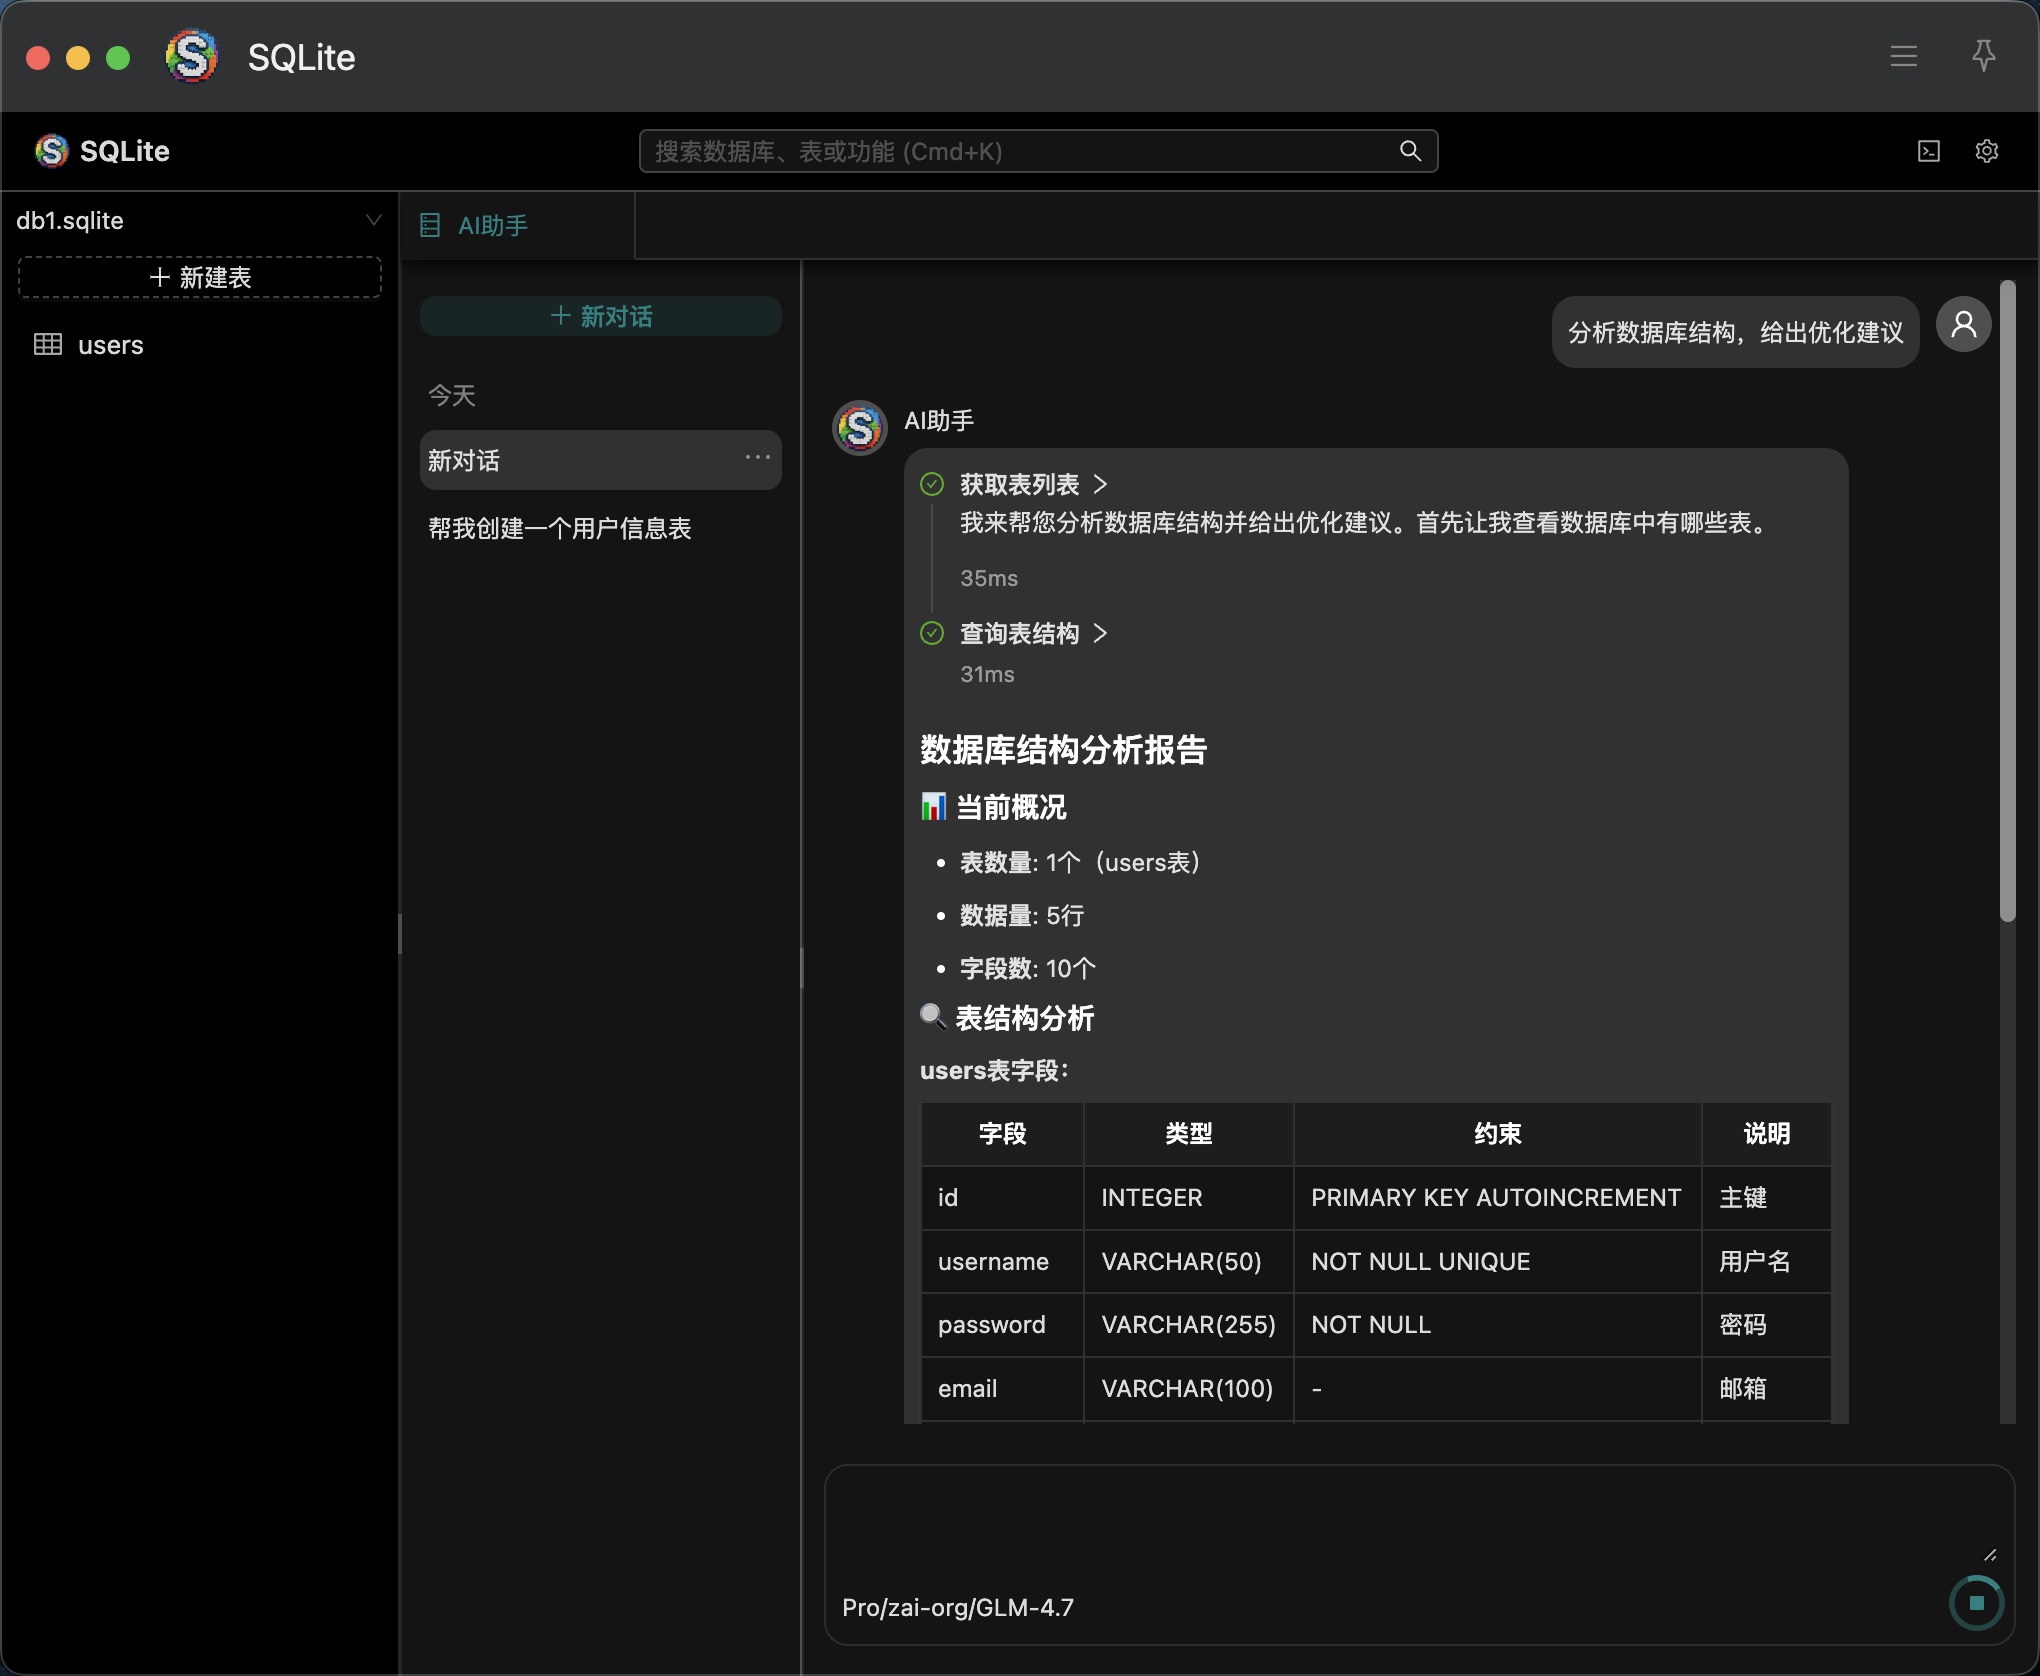Click the 新建表 button
2040x1676 pixels.
(x=200, y=277)
